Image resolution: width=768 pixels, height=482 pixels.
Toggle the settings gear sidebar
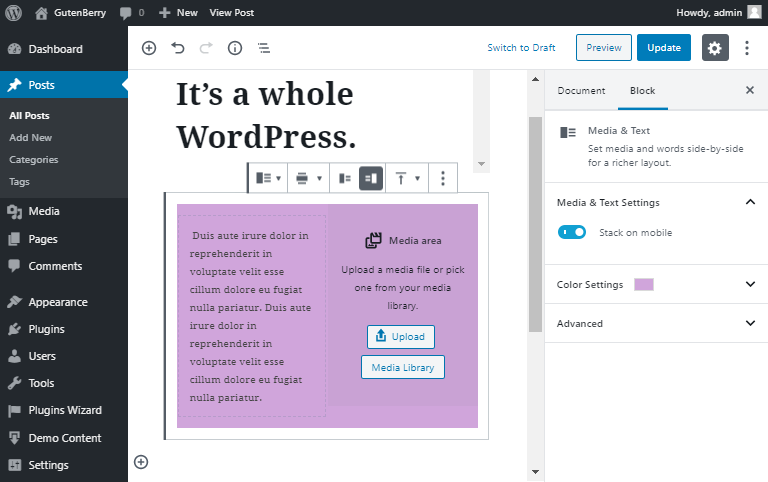pos(715,48)
